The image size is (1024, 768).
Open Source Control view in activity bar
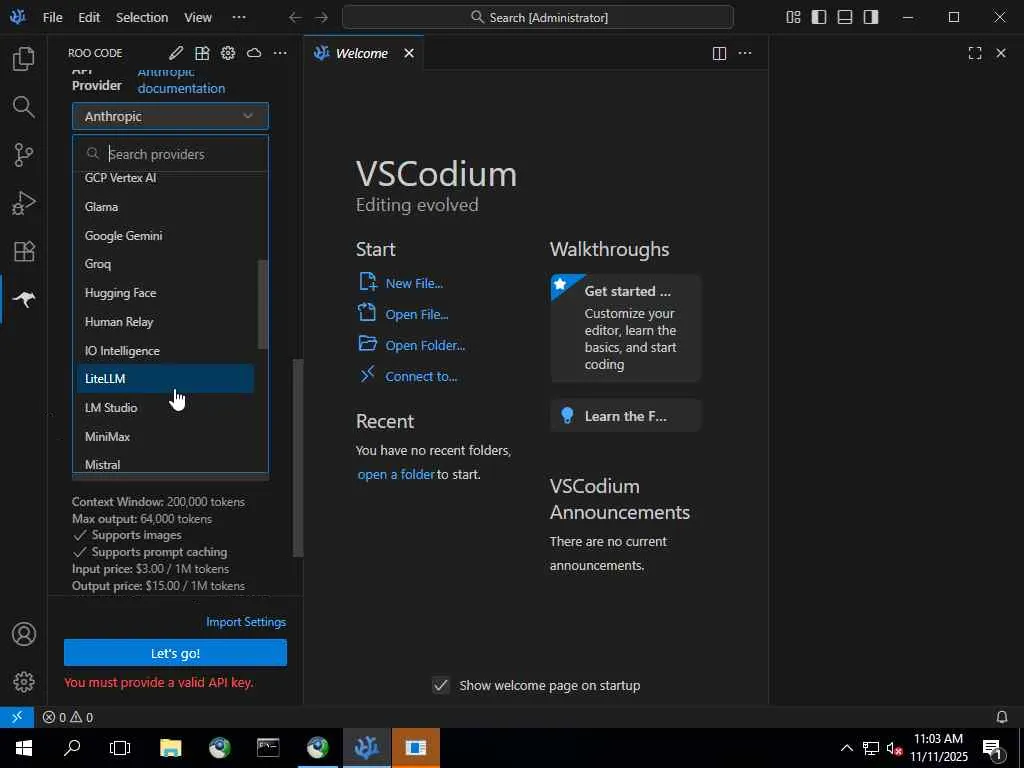tap(24, 155)
